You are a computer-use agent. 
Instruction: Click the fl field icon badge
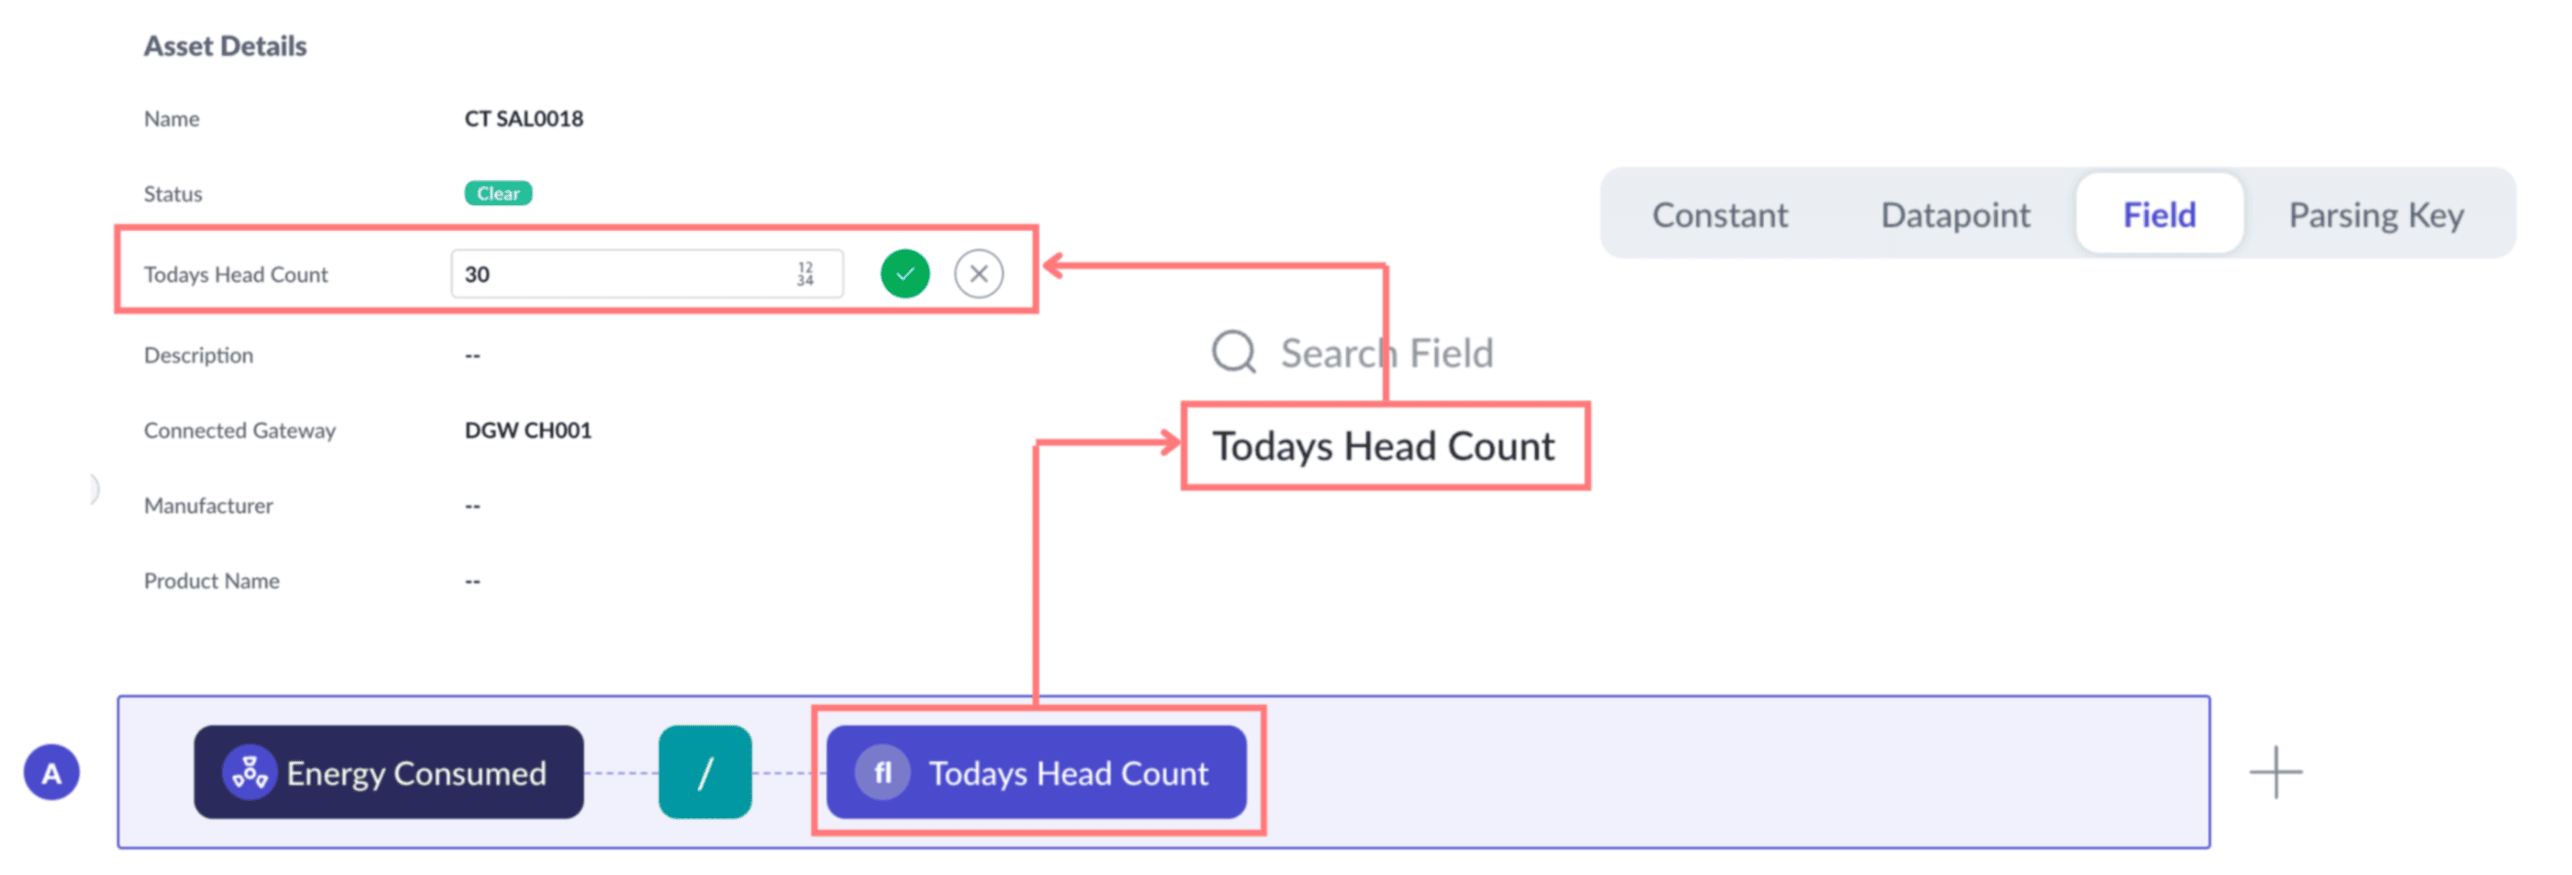pos(882,772)
